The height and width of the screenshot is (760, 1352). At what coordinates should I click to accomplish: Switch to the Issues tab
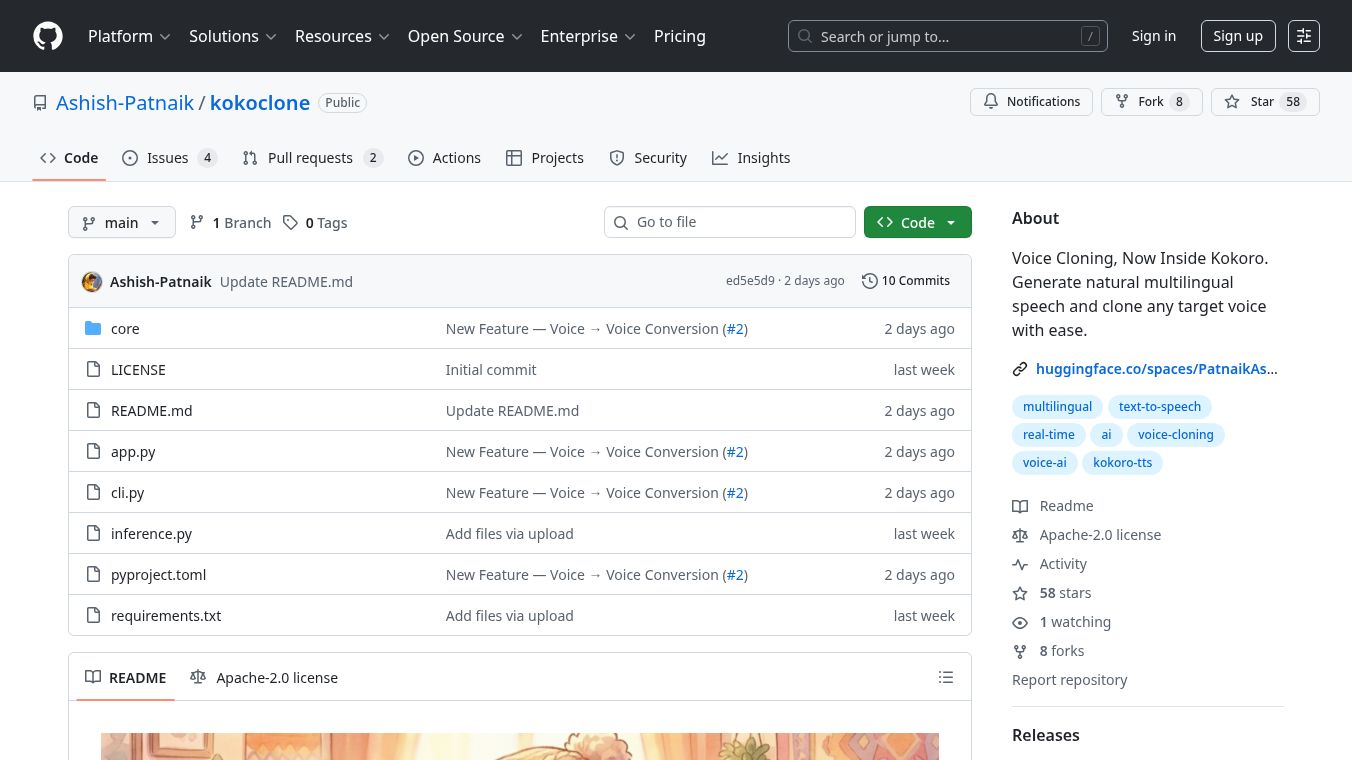[x=169, y=158]
